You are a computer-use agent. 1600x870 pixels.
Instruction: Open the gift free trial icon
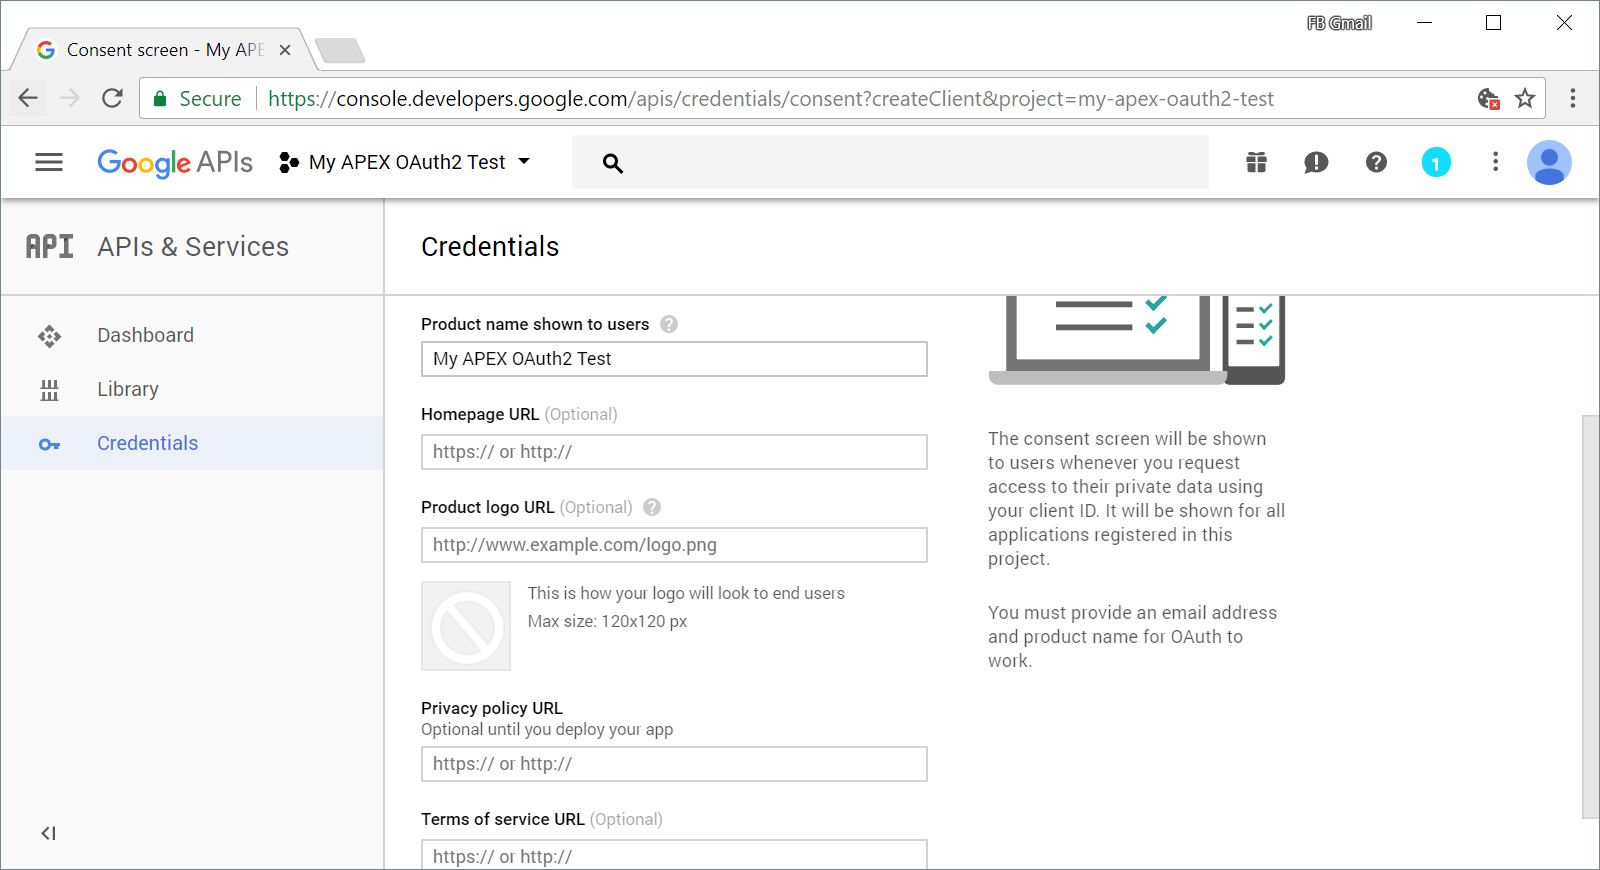click(x=1257, y=162)
